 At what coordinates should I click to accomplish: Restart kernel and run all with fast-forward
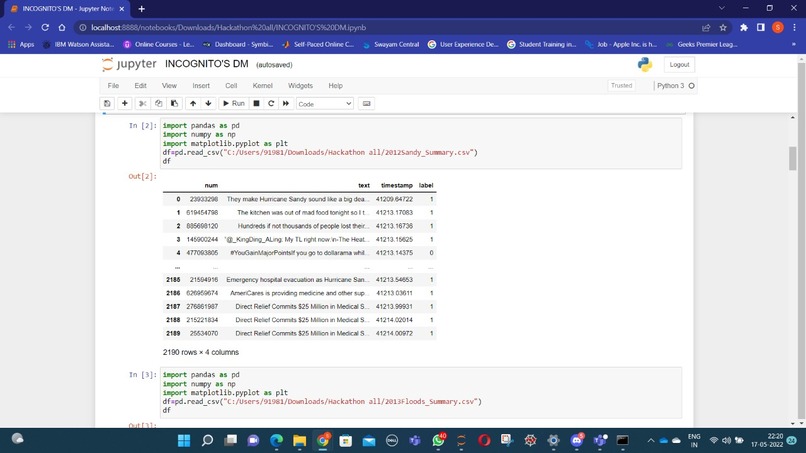(286, 103)
